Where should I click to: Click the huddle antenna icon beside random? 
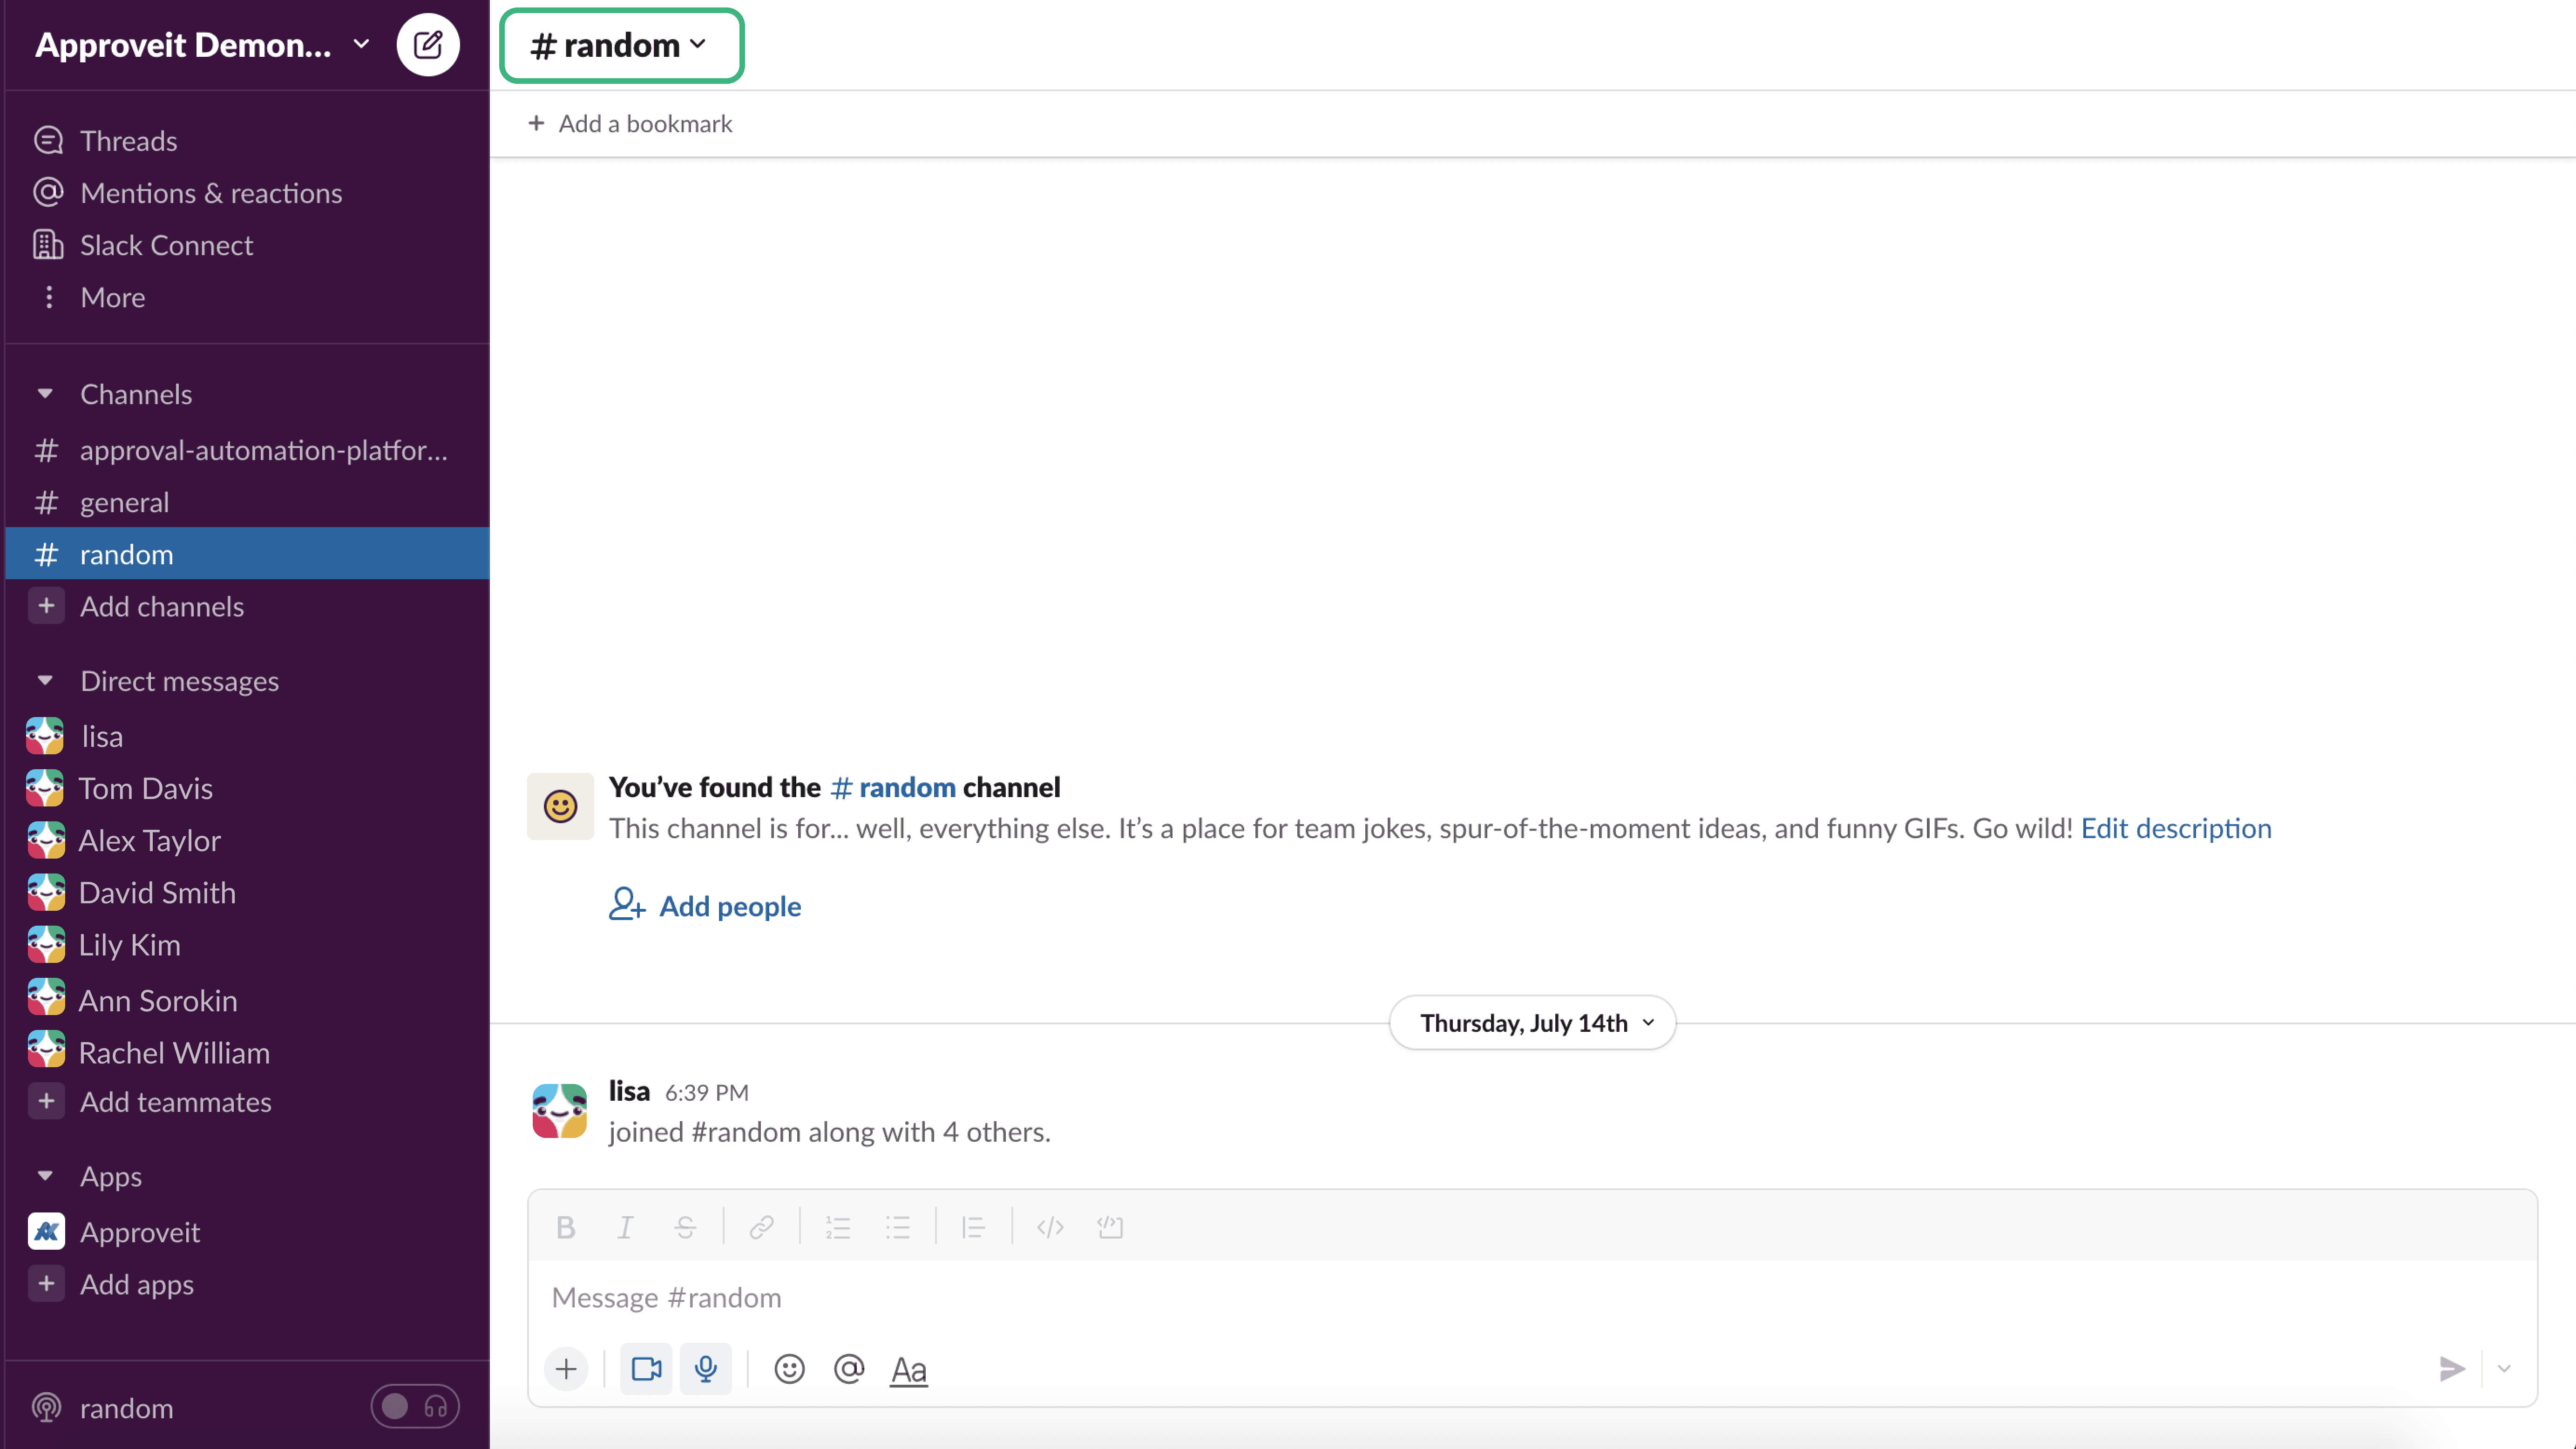coord(47,1408)
